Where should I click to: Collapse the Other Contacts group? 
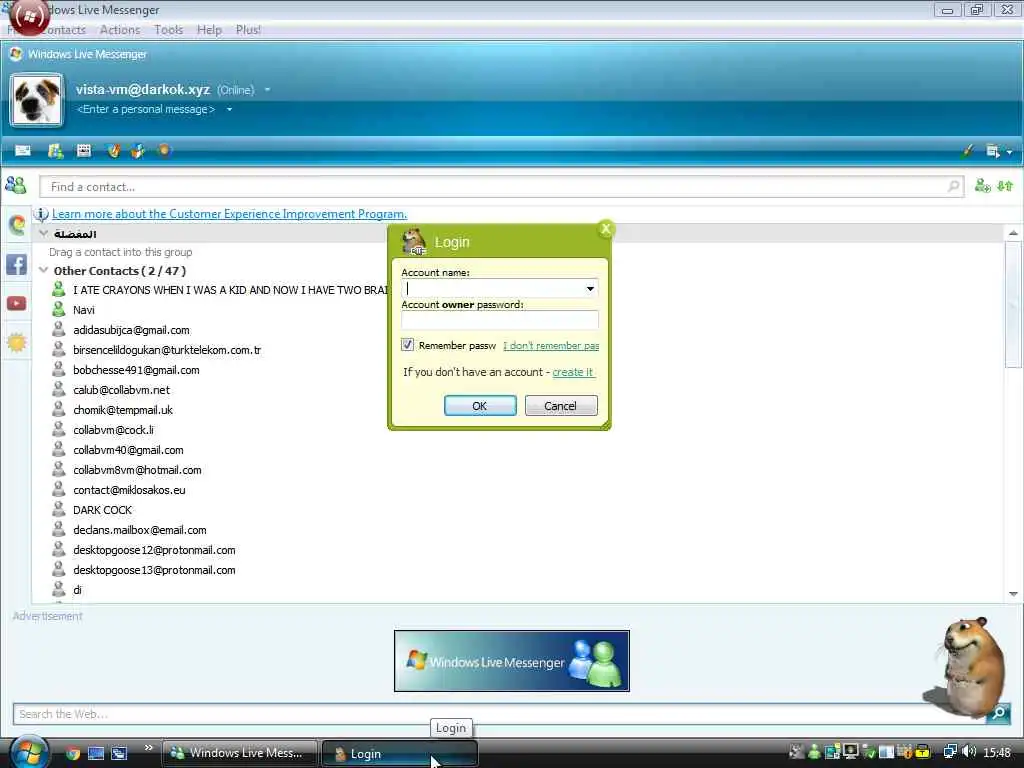pos(44,270)
